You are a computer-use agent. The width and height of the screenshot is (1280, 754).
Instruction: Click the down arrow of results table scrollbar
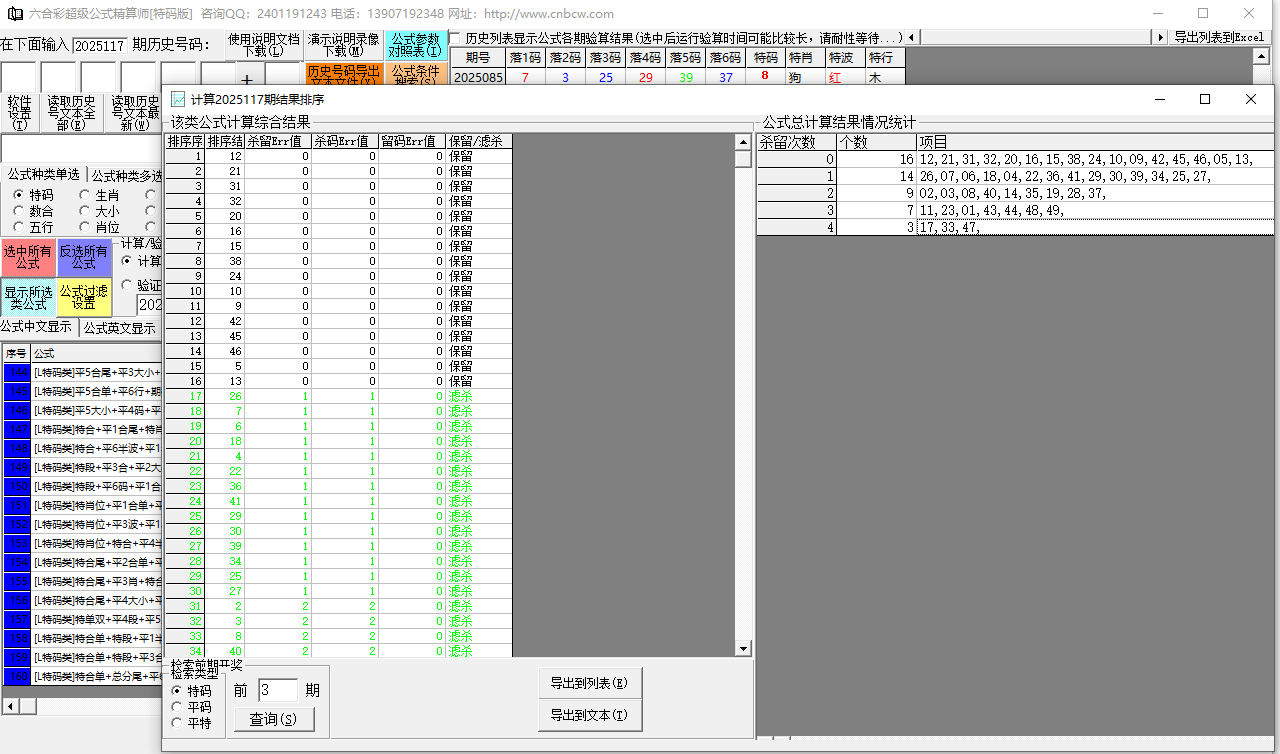pyautogui.click(x=743, y=649)
